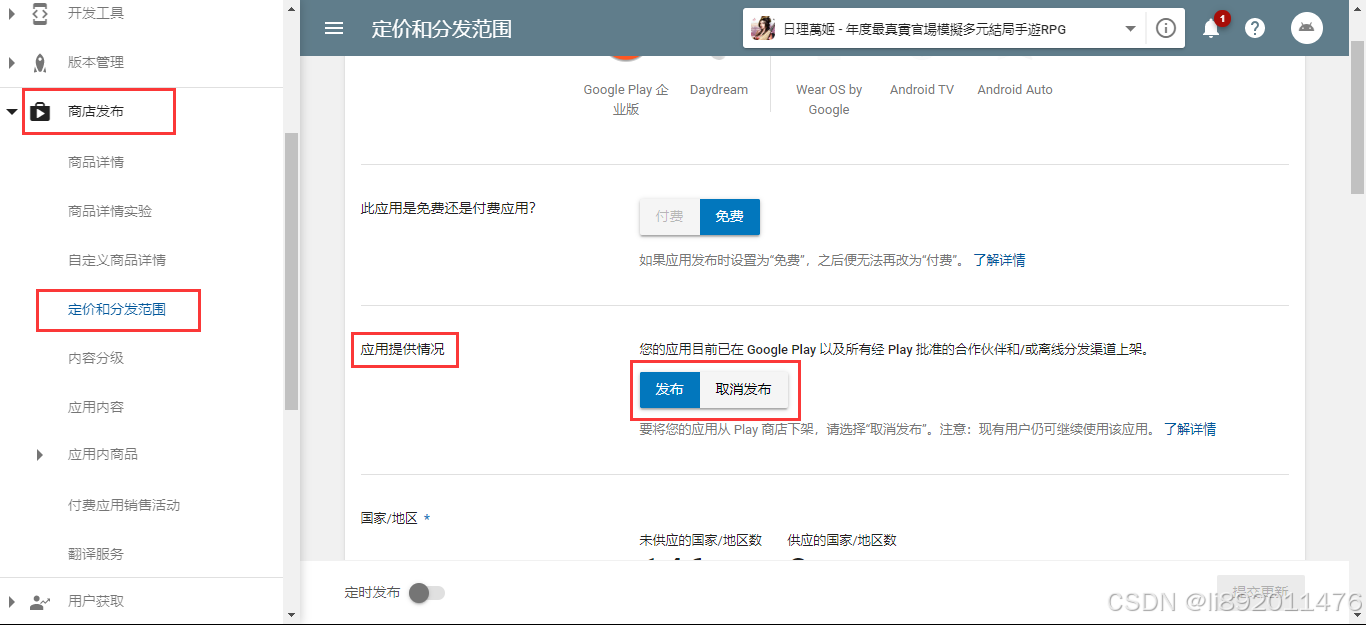Click the developer tools code icon

(40, 14)
